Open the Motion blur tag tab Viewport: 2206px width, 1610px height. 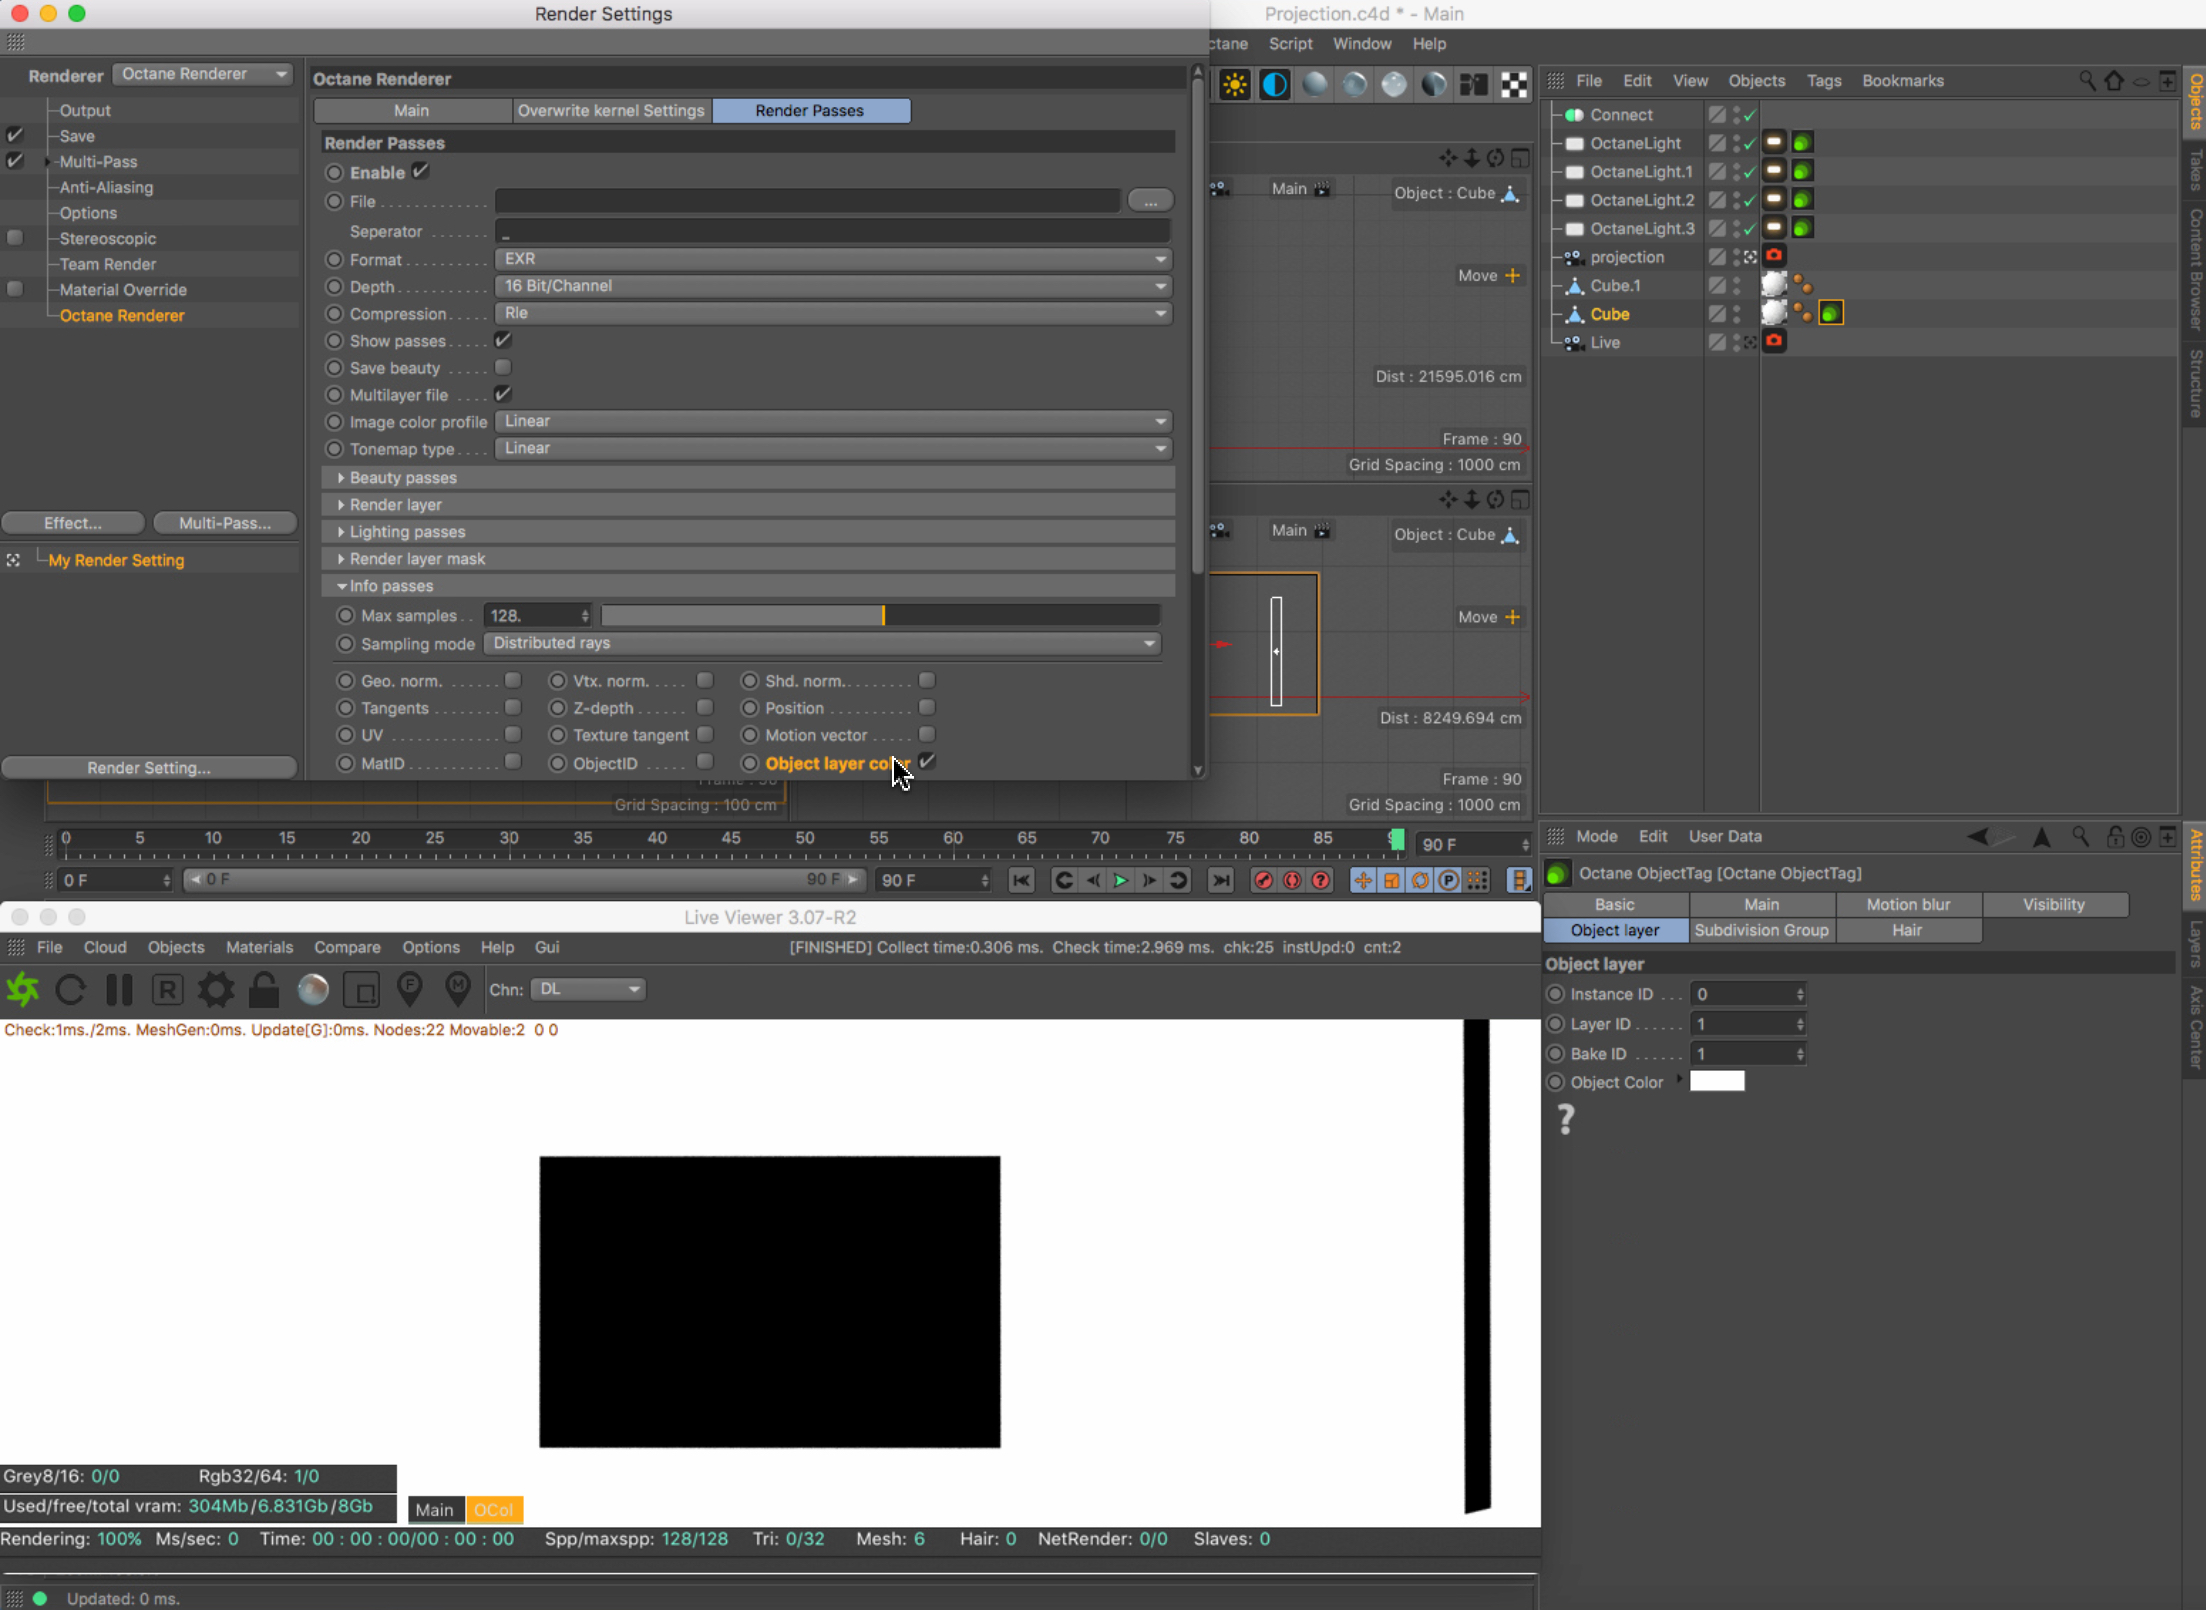1907,904
